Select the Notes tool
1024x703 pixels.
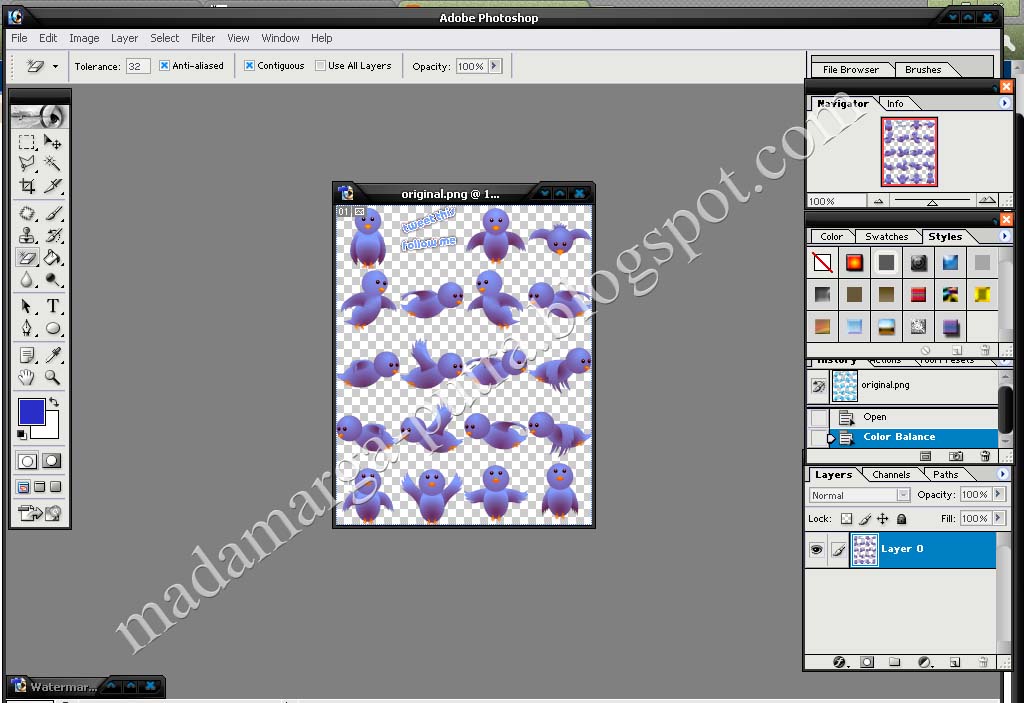point(27,355)
